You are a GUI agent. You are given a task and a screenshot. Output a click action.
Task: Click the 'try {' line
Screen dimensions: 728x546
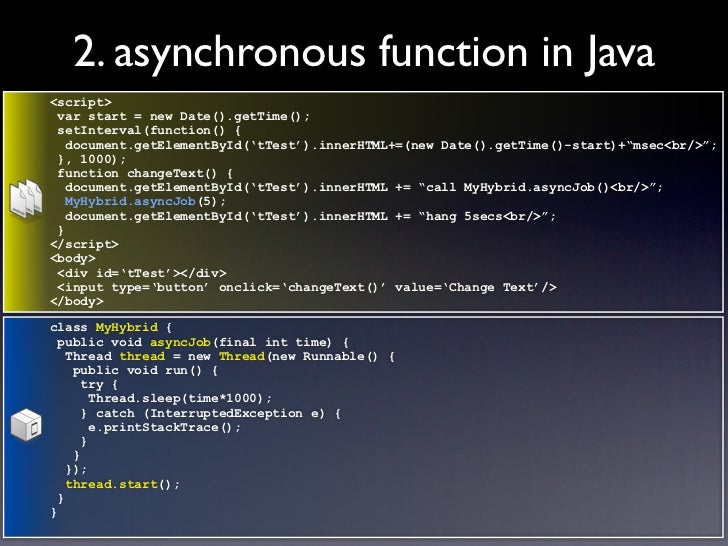(99, 385)
